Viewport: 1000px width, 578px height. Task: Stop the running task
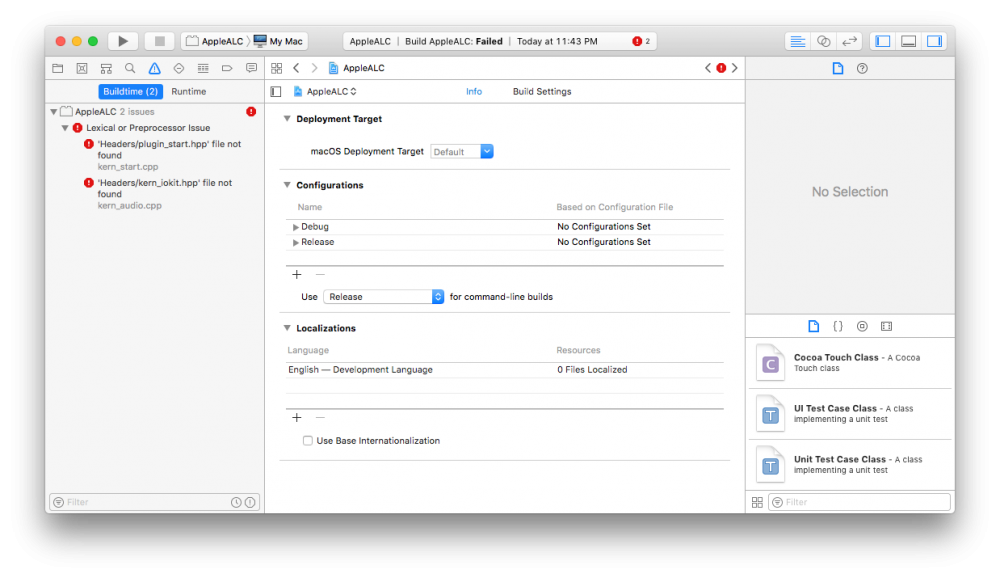coord(159,41)
